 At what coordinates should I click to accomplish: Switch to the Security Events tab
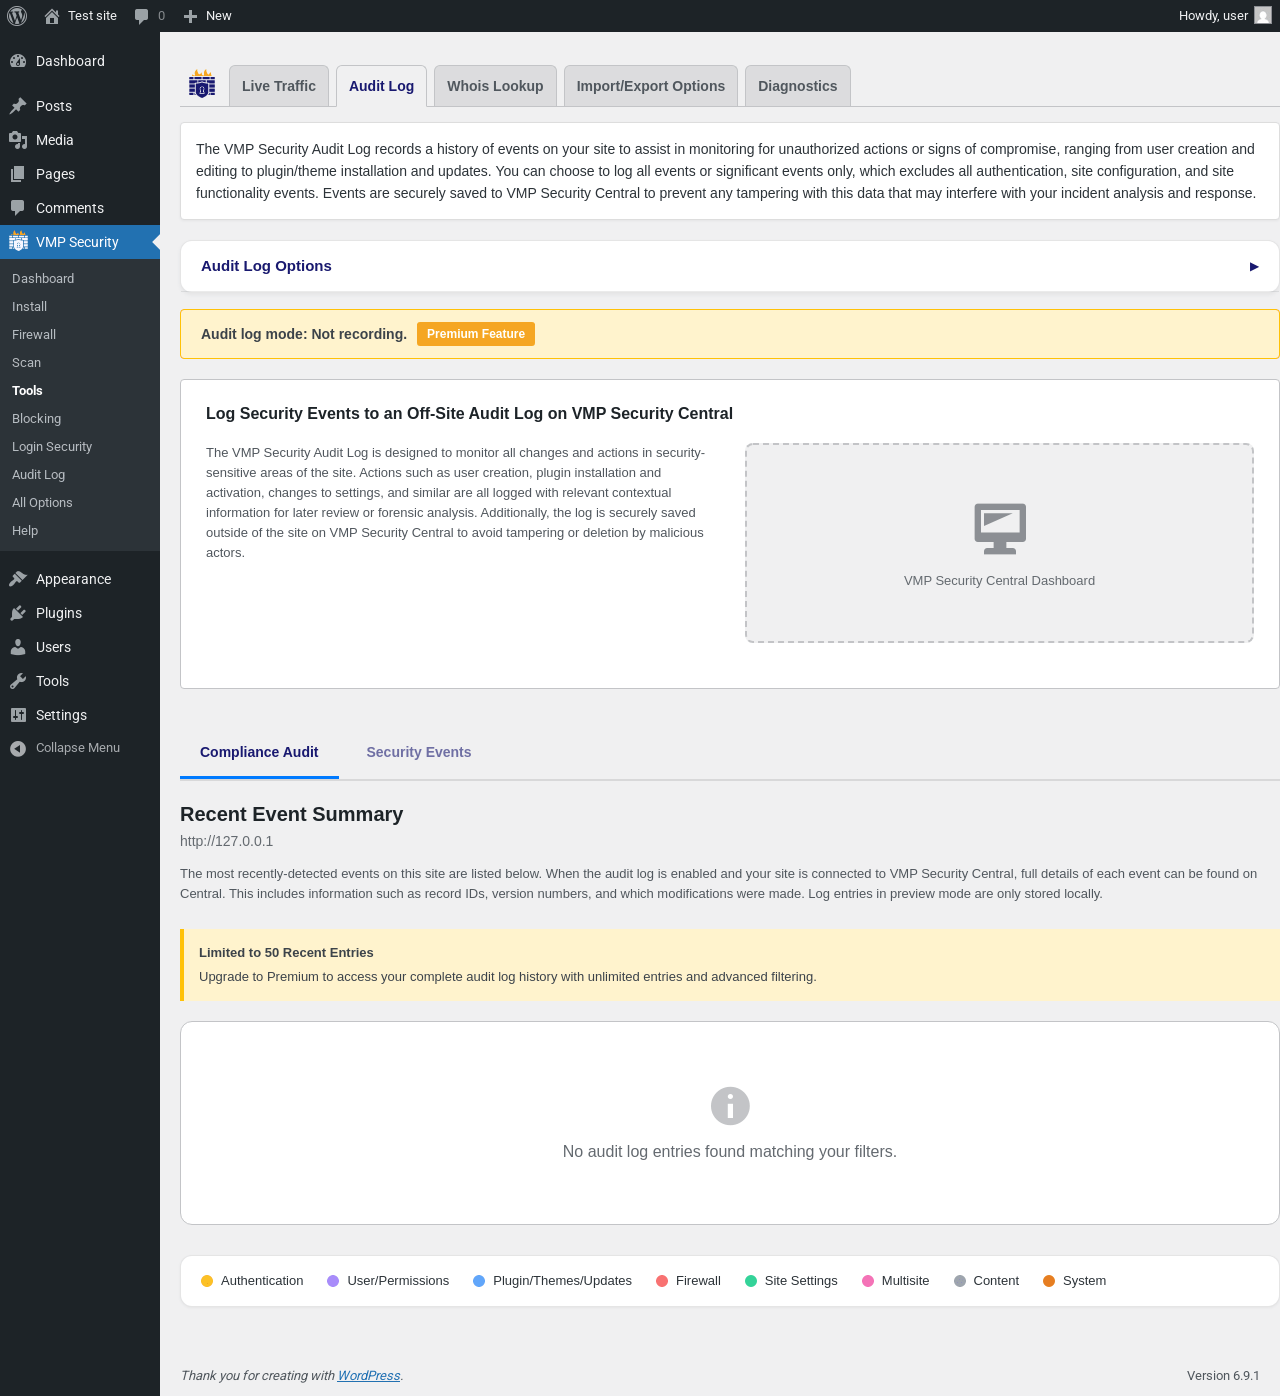click(x=419, y=752)
